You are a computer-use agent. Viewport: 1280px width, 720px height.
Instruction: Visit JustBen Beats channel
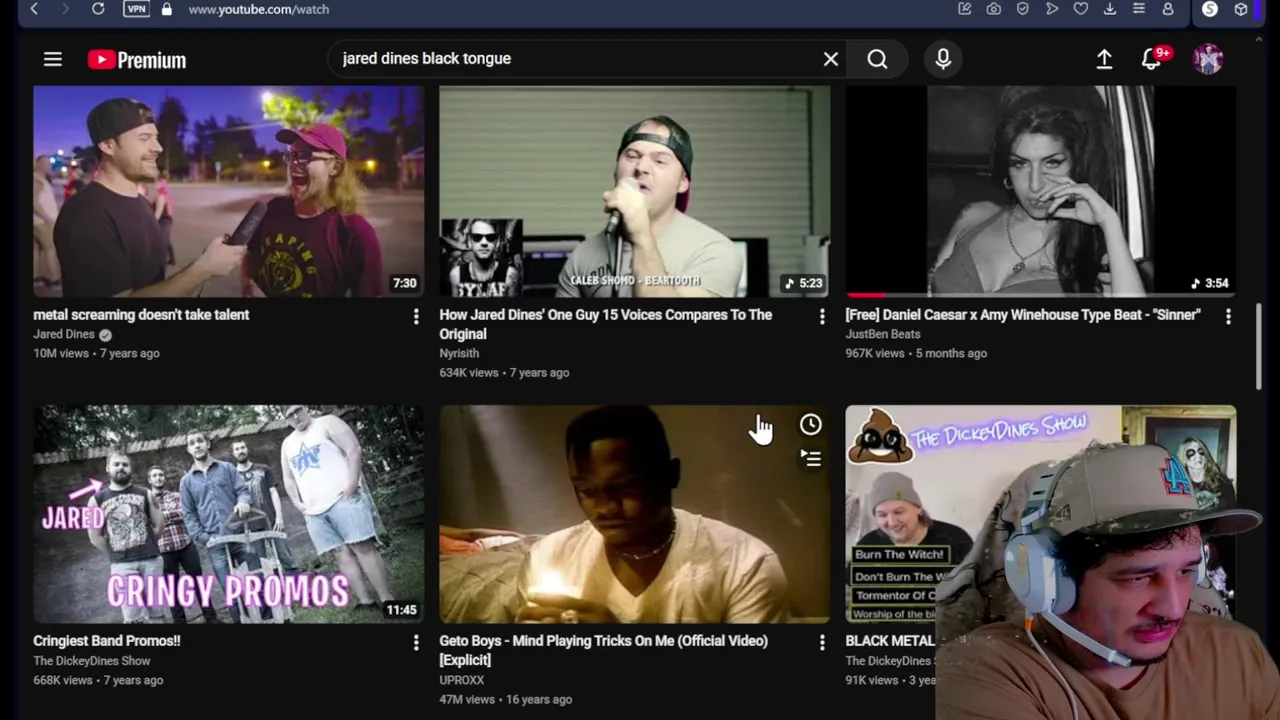[883, 334]
